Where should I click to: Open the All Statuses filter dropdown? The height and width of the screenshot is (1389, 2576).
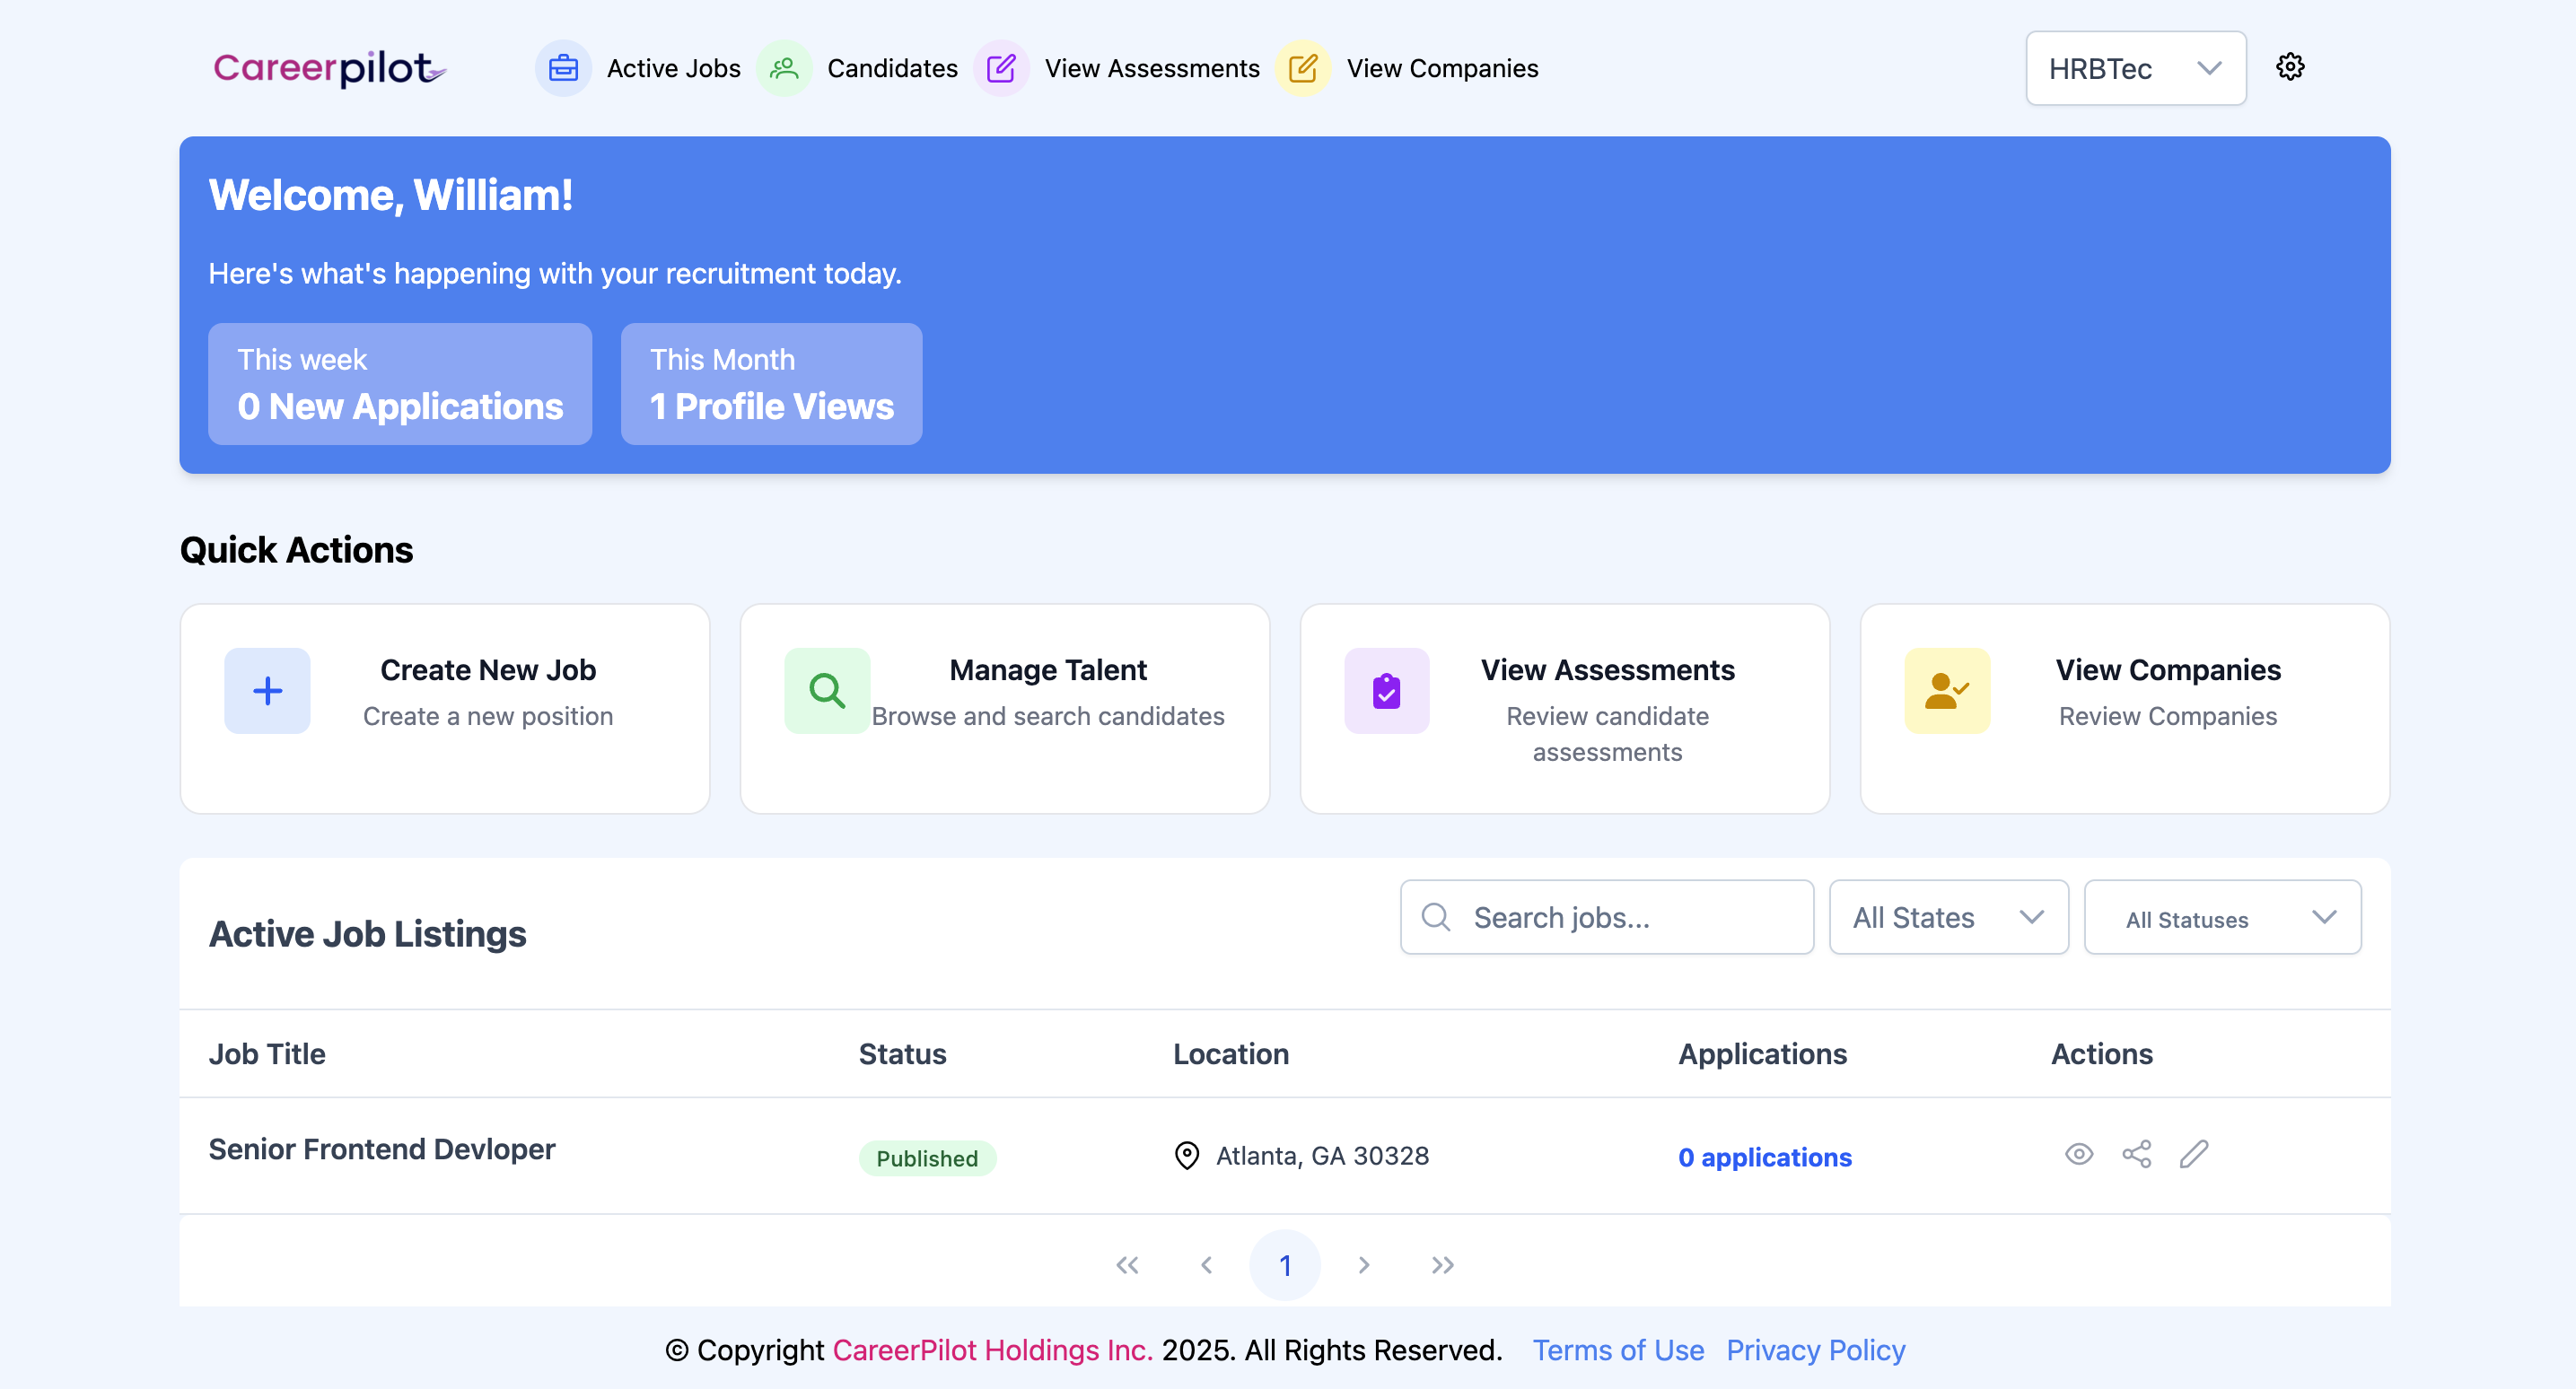[2221, 917]
